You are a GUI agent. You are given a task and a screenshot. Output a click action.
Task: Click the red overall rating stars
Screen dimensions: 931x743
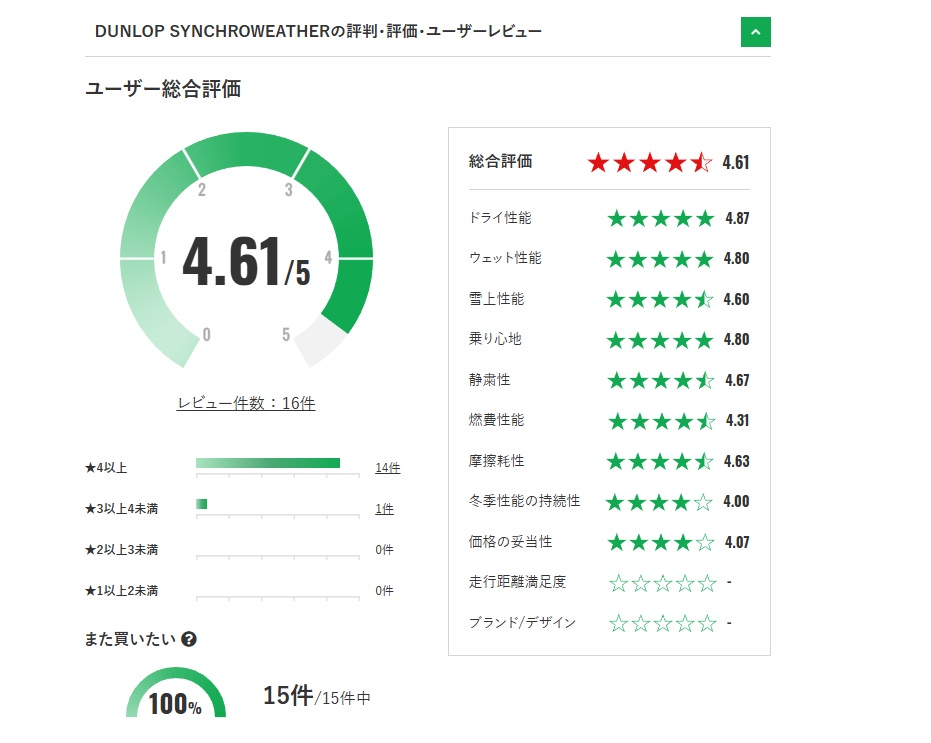[x=650, y=162]
